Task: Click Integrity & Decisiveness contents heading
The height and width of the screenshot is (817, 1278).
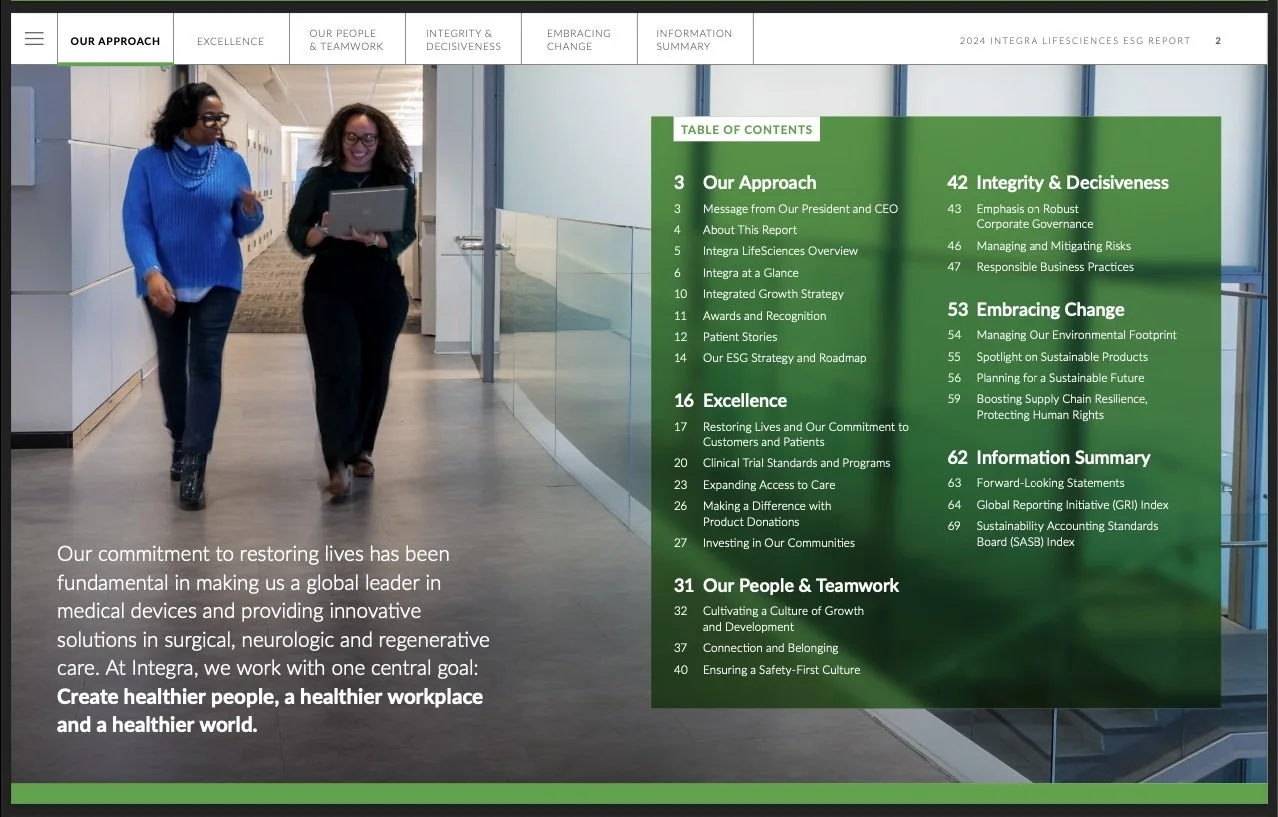Action: pos(1058,183)
